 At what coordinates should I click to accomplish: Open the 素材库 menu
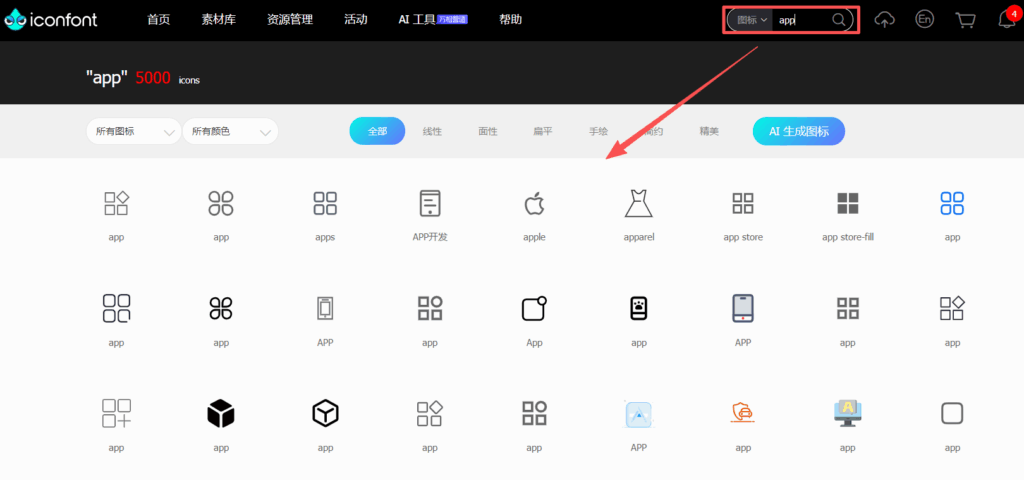pyautogui.click(x=218, y=20)
